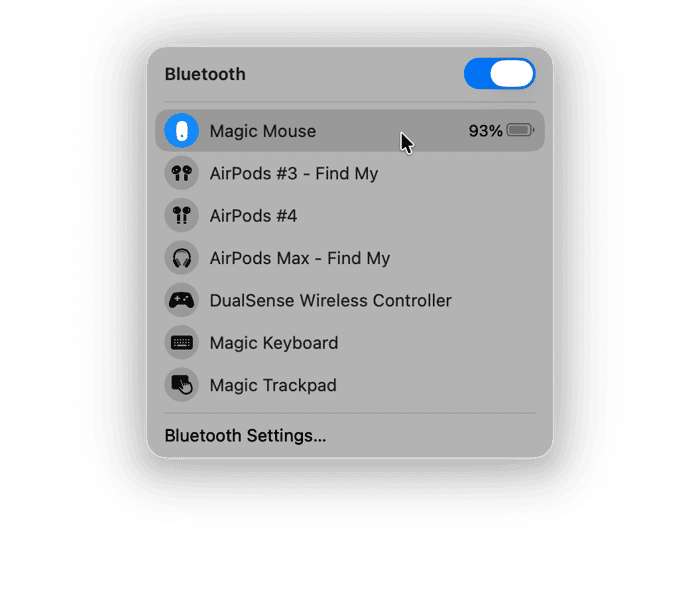Turn off the Bluetooth toggle switch
700x605 pixels.
499,74
